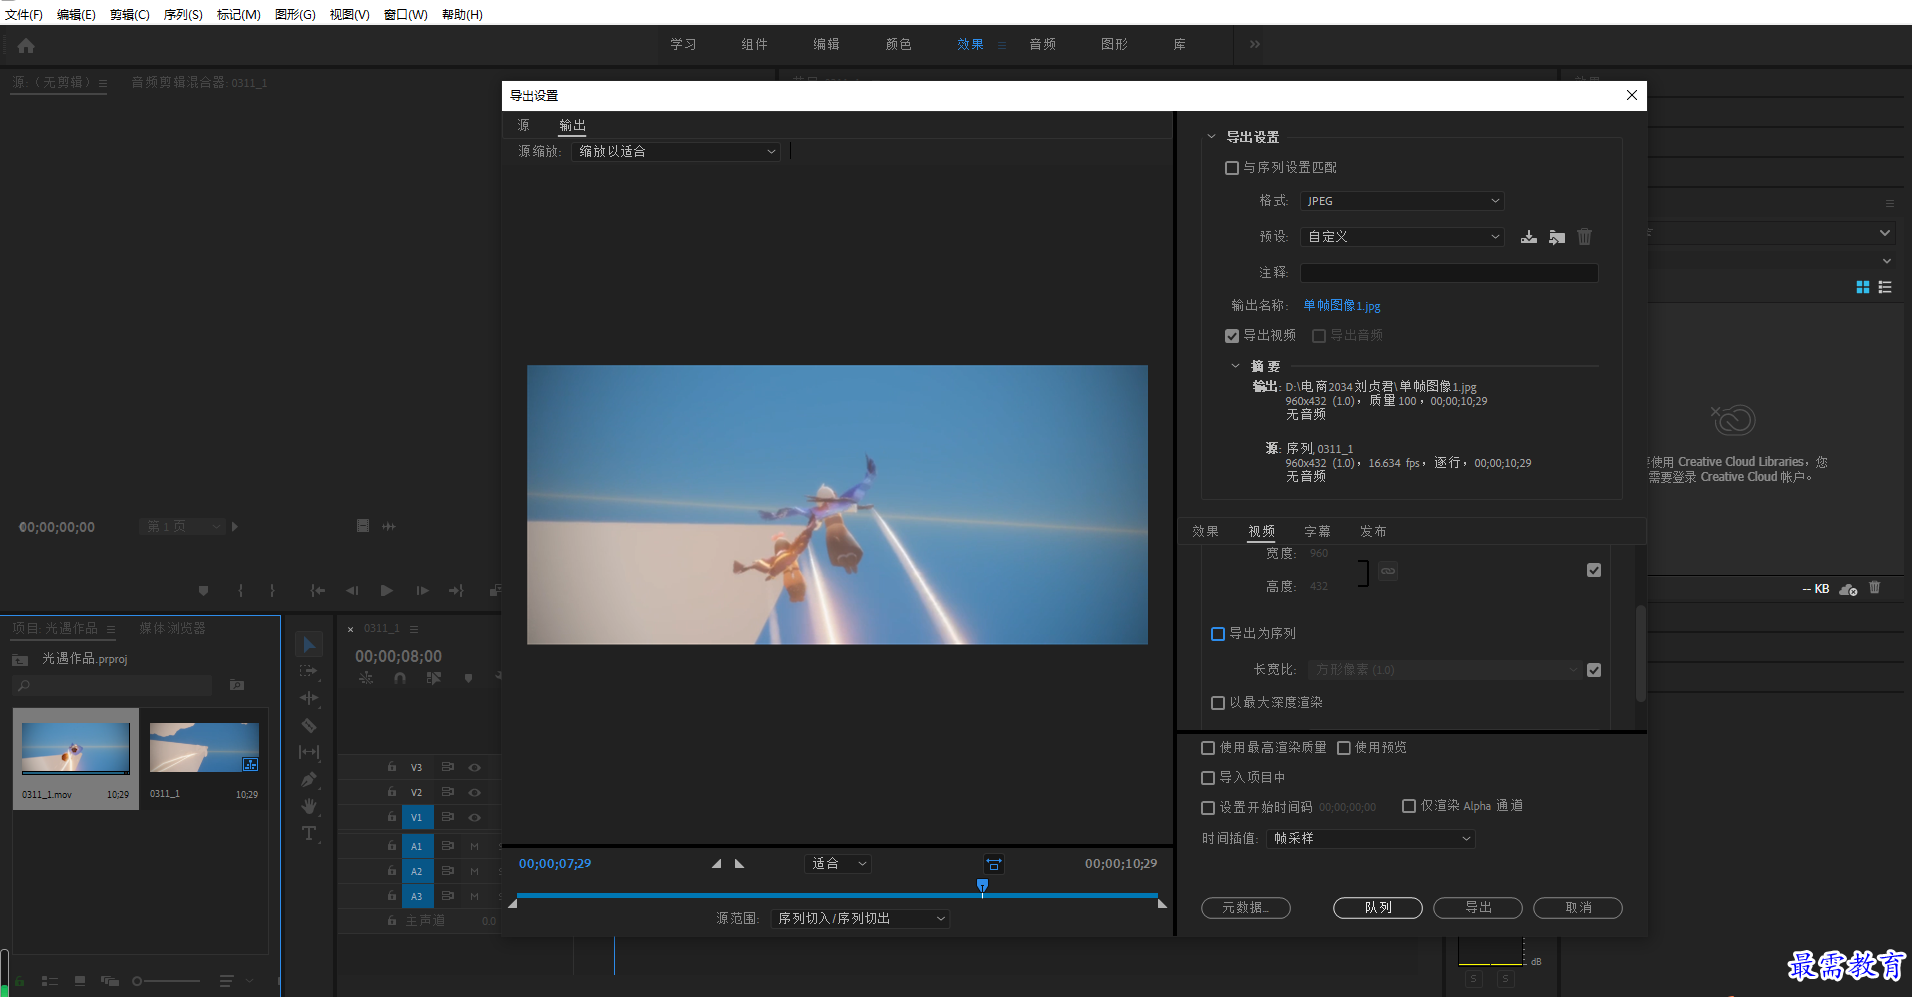The height and width of the screenshot is (997, 1912).
Task: Click the 元数据 Metadata button
Action: (1246, 908)
